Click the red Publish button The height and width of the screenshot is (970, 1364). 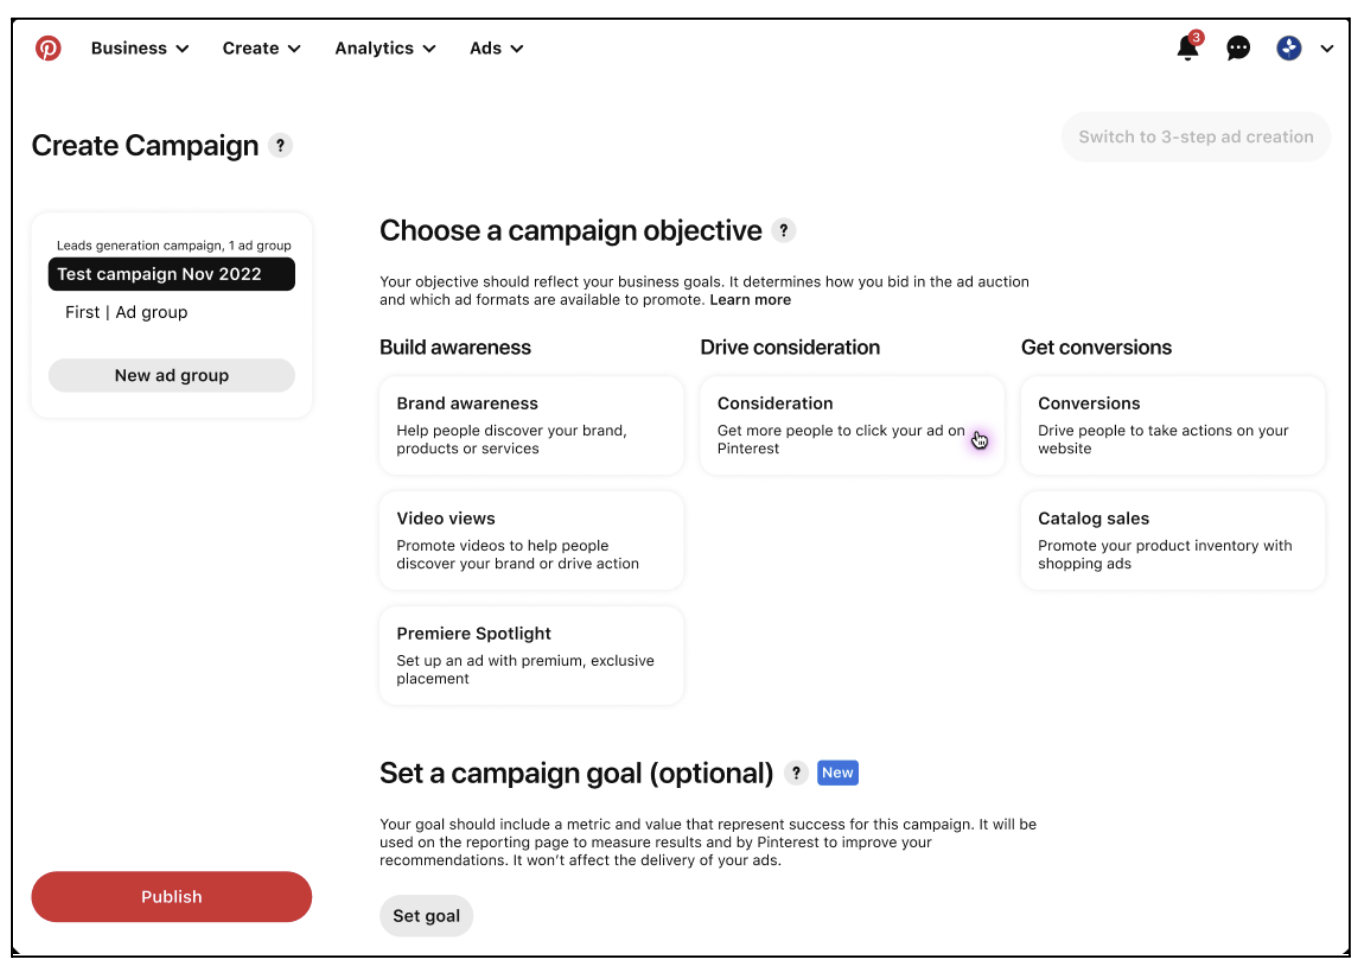(171, 897)
